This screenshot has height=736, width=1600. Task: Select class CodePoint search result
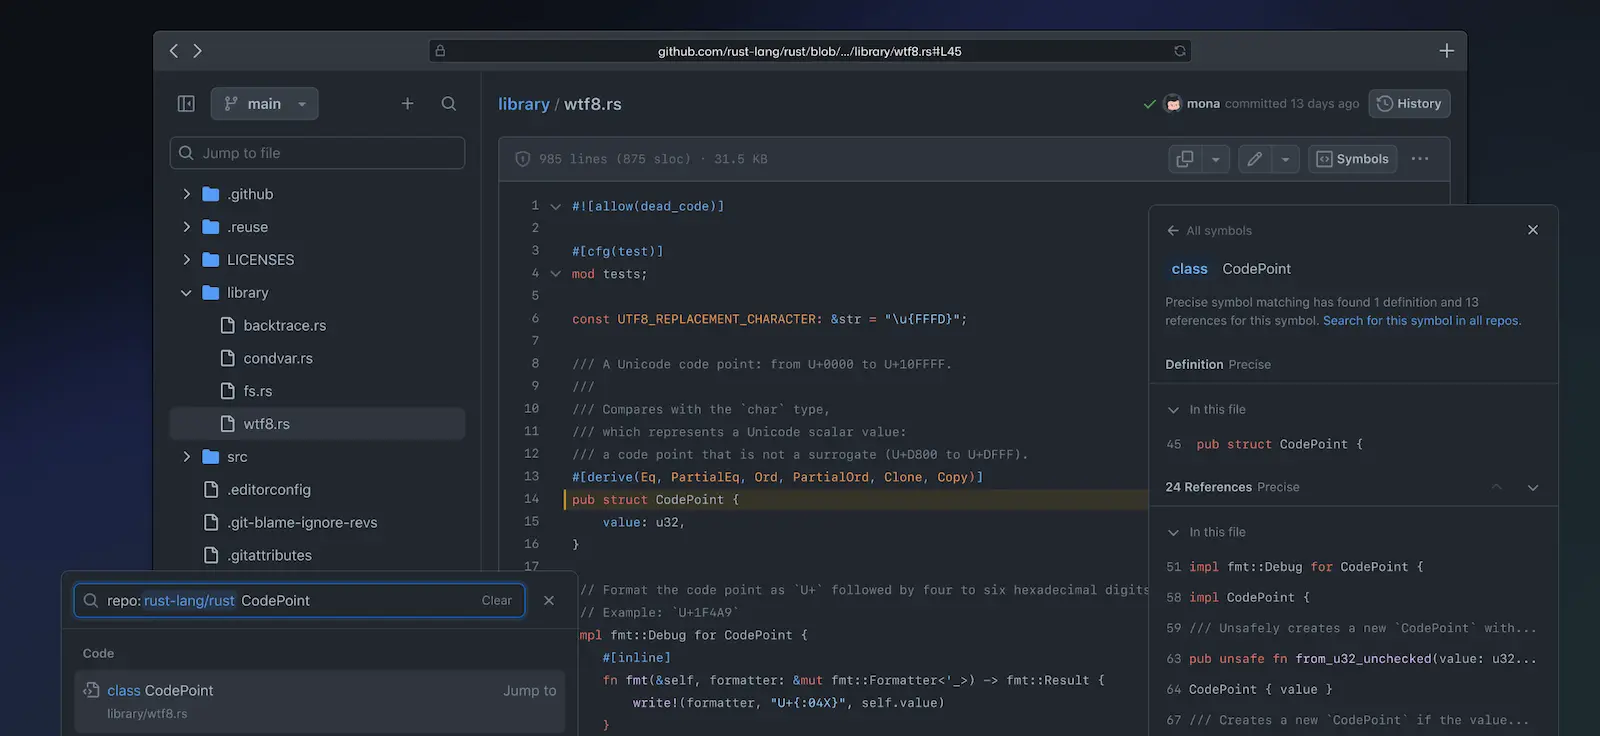319,701
